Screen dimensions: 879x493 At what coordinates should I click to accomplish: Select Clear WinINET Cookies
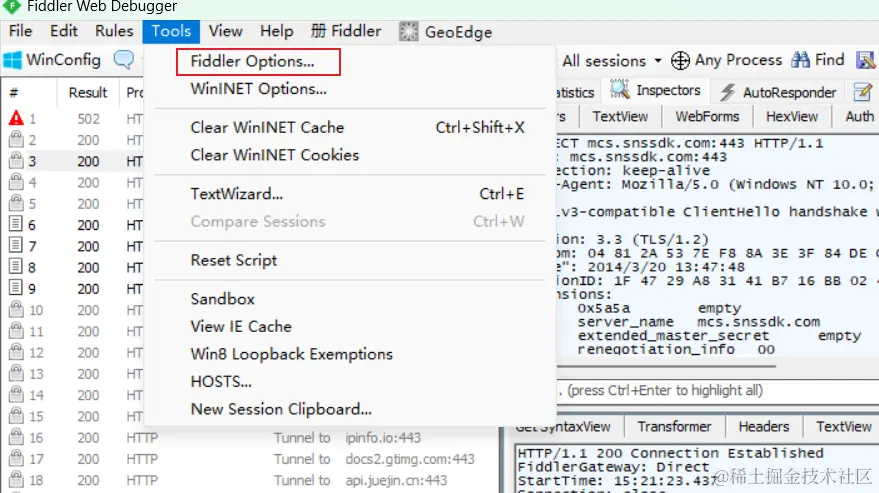tap(275, 155)
